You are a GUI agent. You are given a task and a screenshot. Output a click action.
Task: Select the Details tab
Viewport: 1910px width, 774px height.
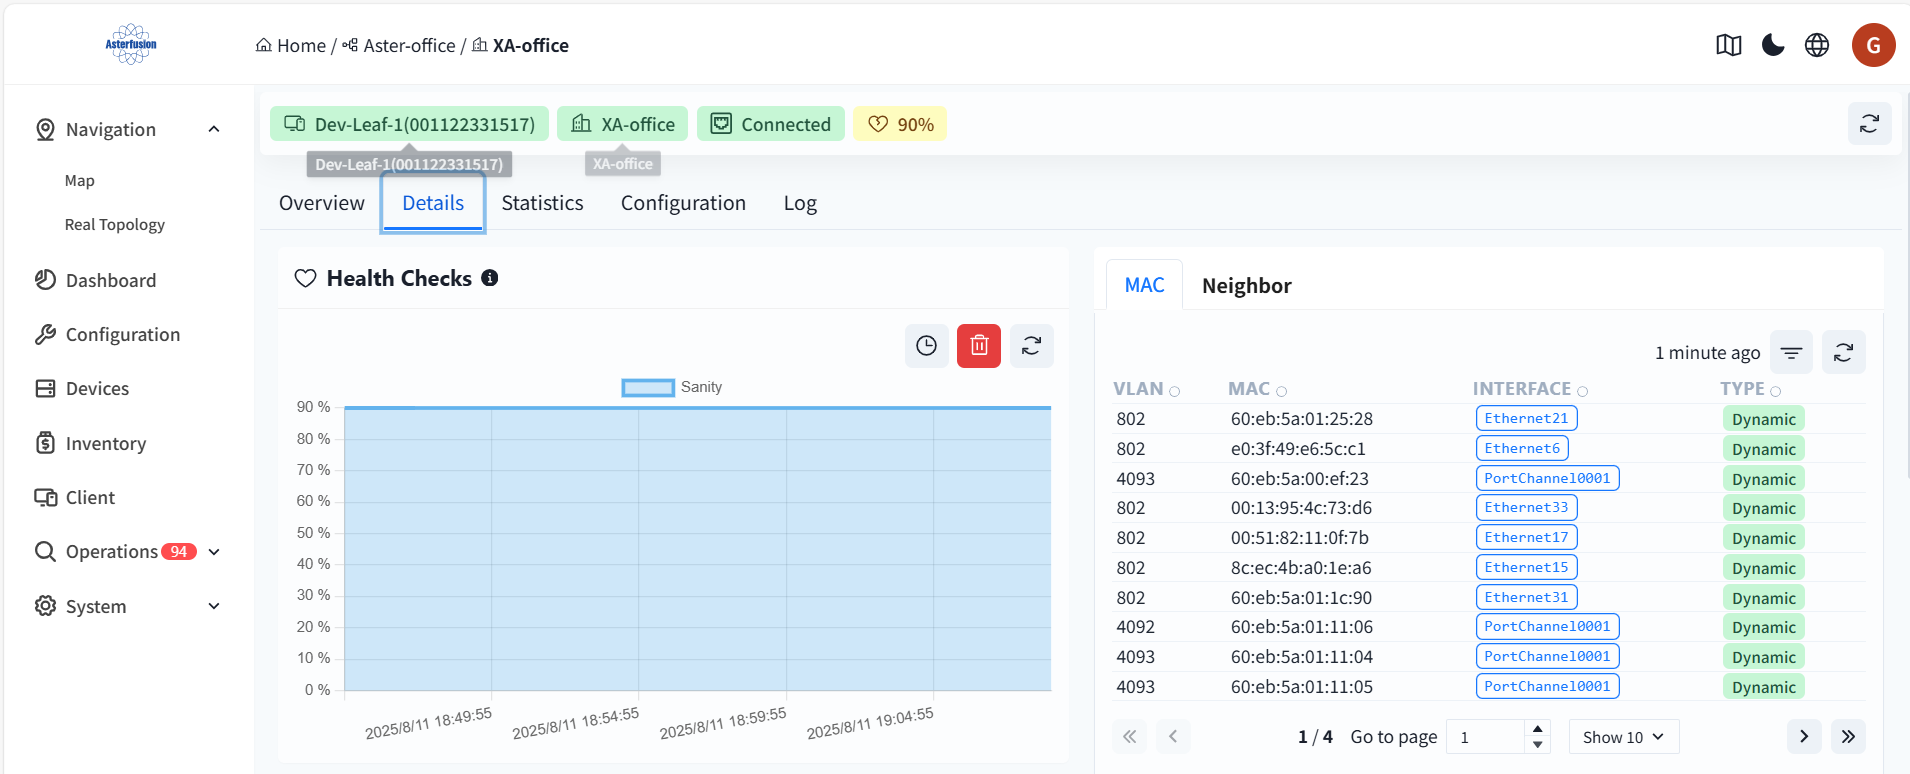click(x=433, y=203)
